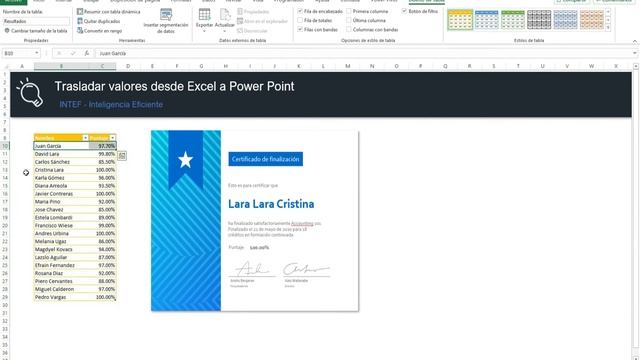
Task: Click the Quitar duplicados icon
Action: pos(80,21)
